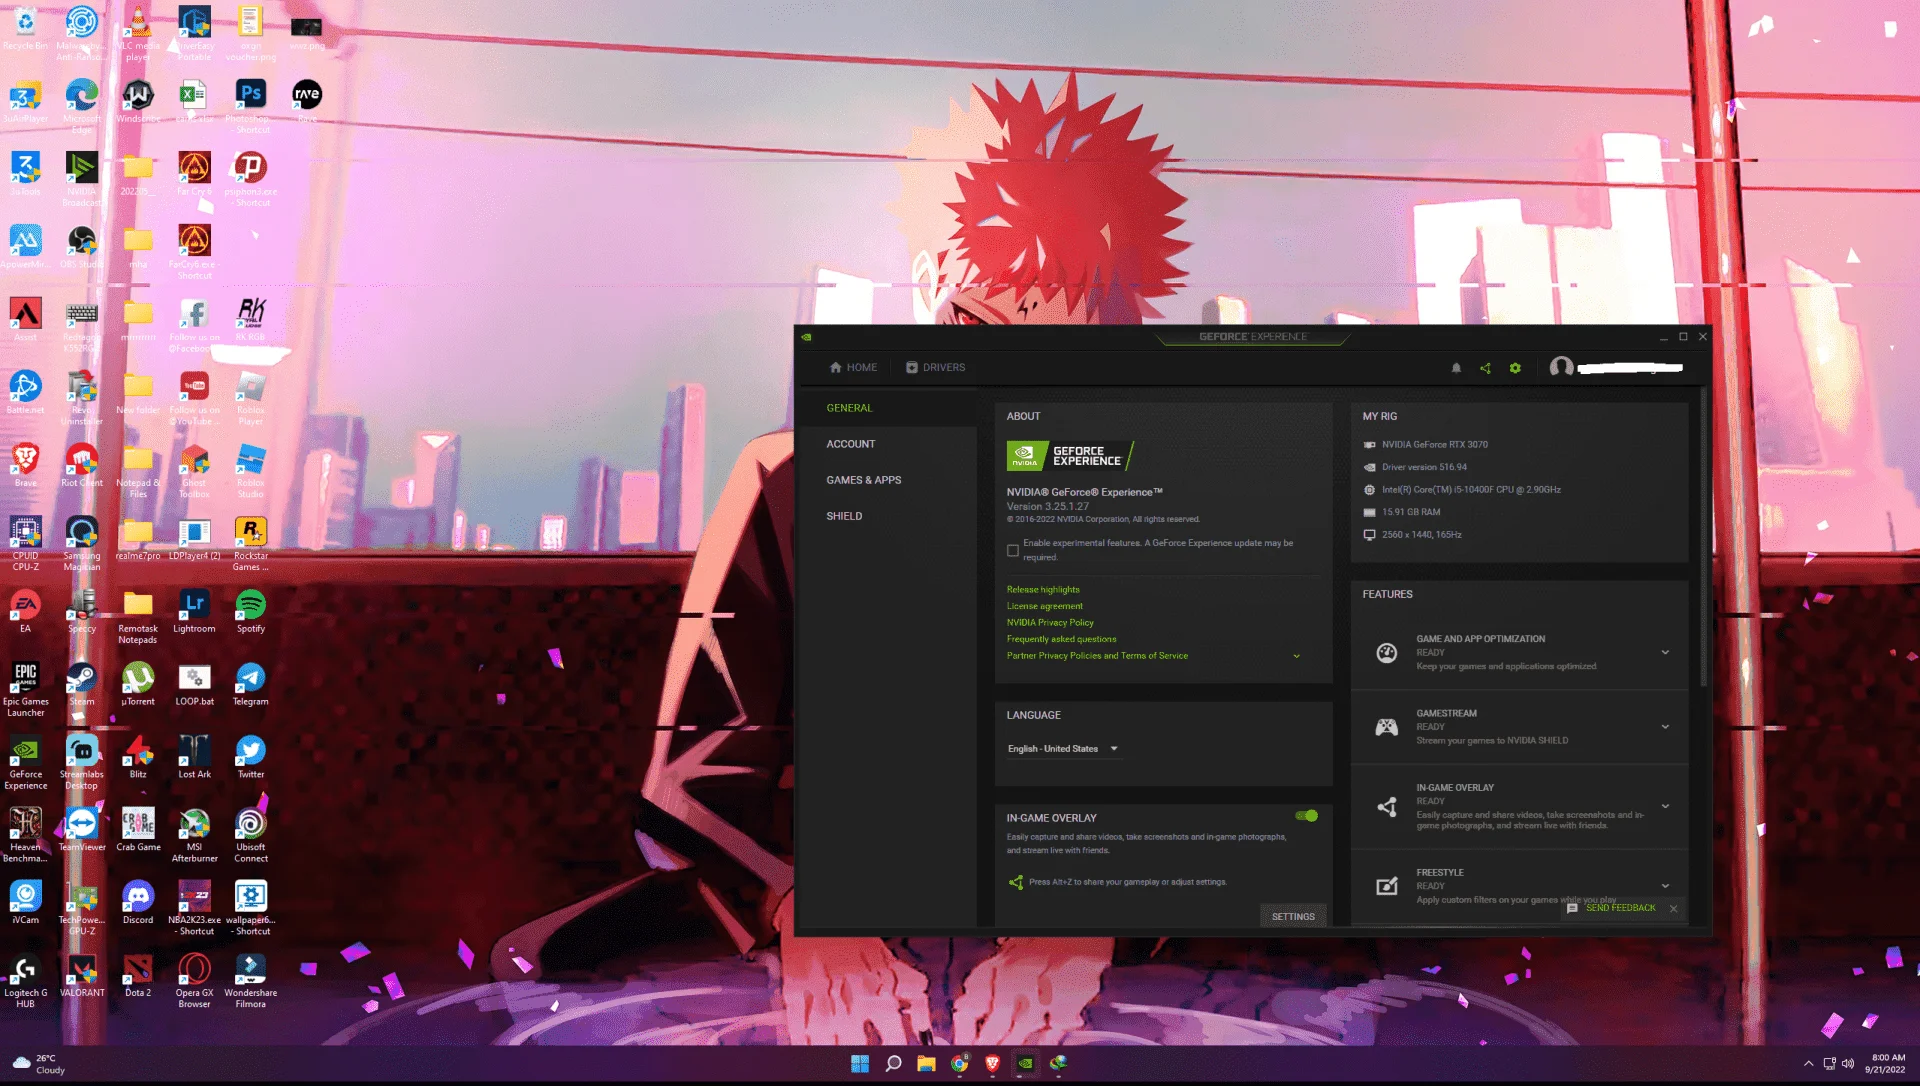1920x1086 pixels.
Task: Open the Brave browser taskbar icon
Action: tap(992, 1063)
